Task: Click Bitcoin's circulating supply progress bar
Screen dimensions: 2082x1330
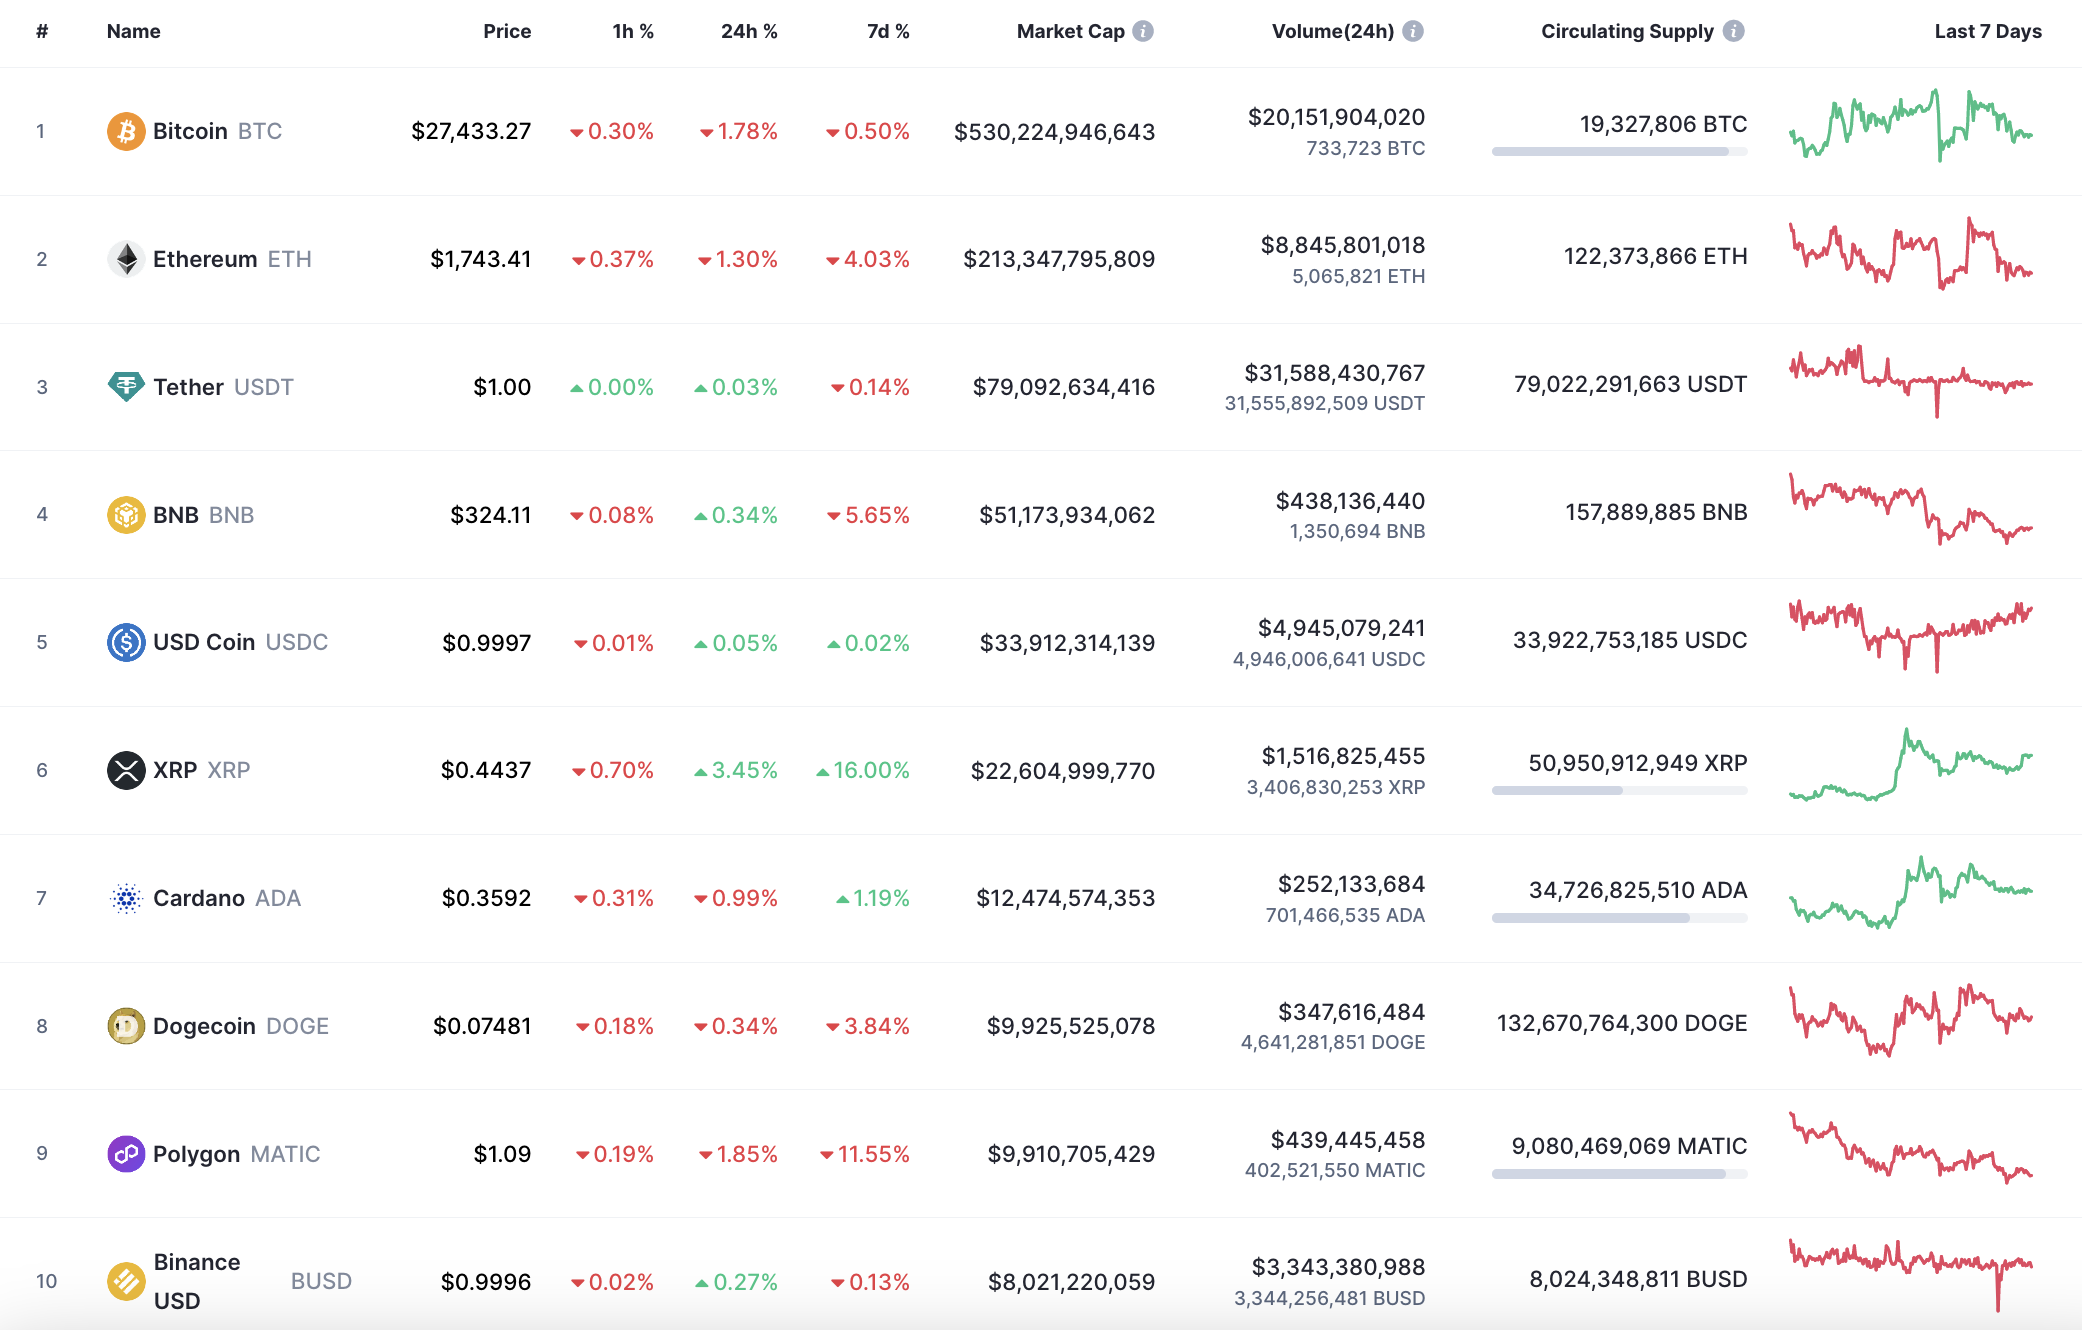Action: (x=1618, y=153)
